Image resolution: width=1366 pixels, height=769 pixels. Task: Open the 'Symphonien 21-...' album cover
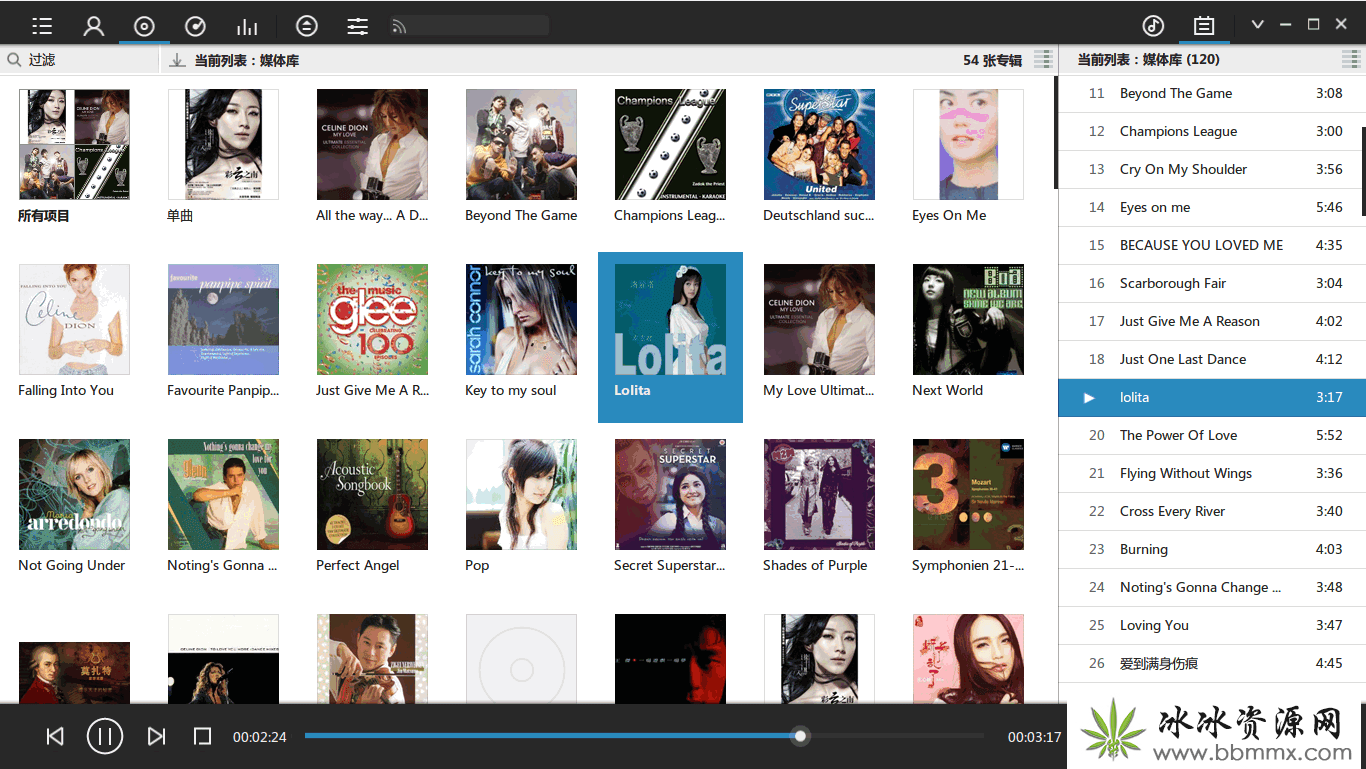[968, 495]
